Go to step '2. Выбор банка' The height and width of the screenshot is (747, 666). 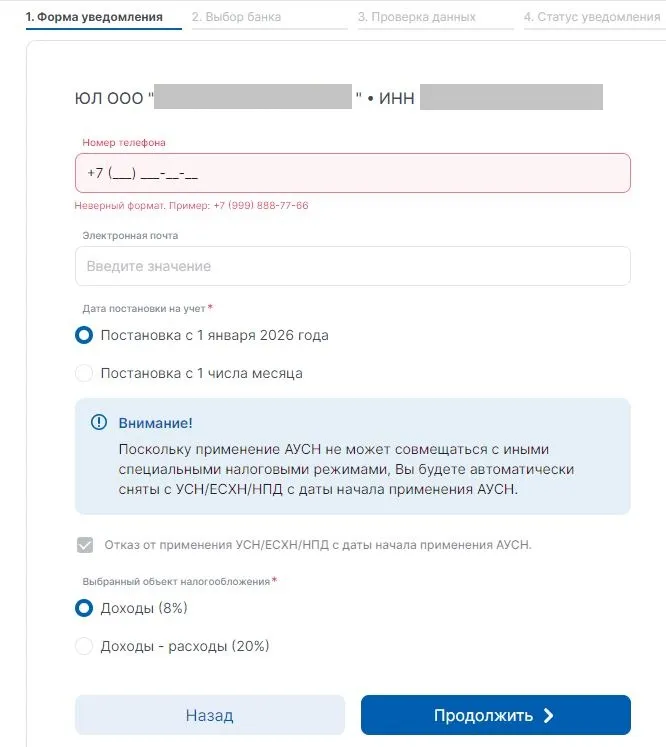(236, 17)
